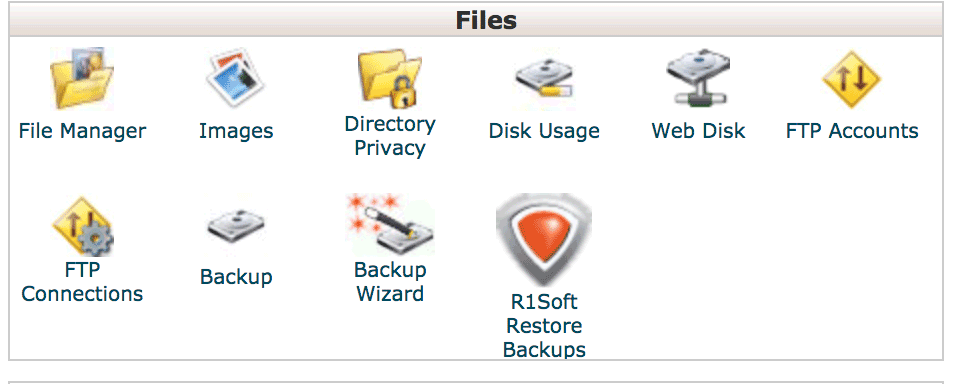Image resolution: width=968 pixels, height=384 pixels.
Task: Open the Web Disk text link
Action: pyautogui.click(x=698, y=131)
